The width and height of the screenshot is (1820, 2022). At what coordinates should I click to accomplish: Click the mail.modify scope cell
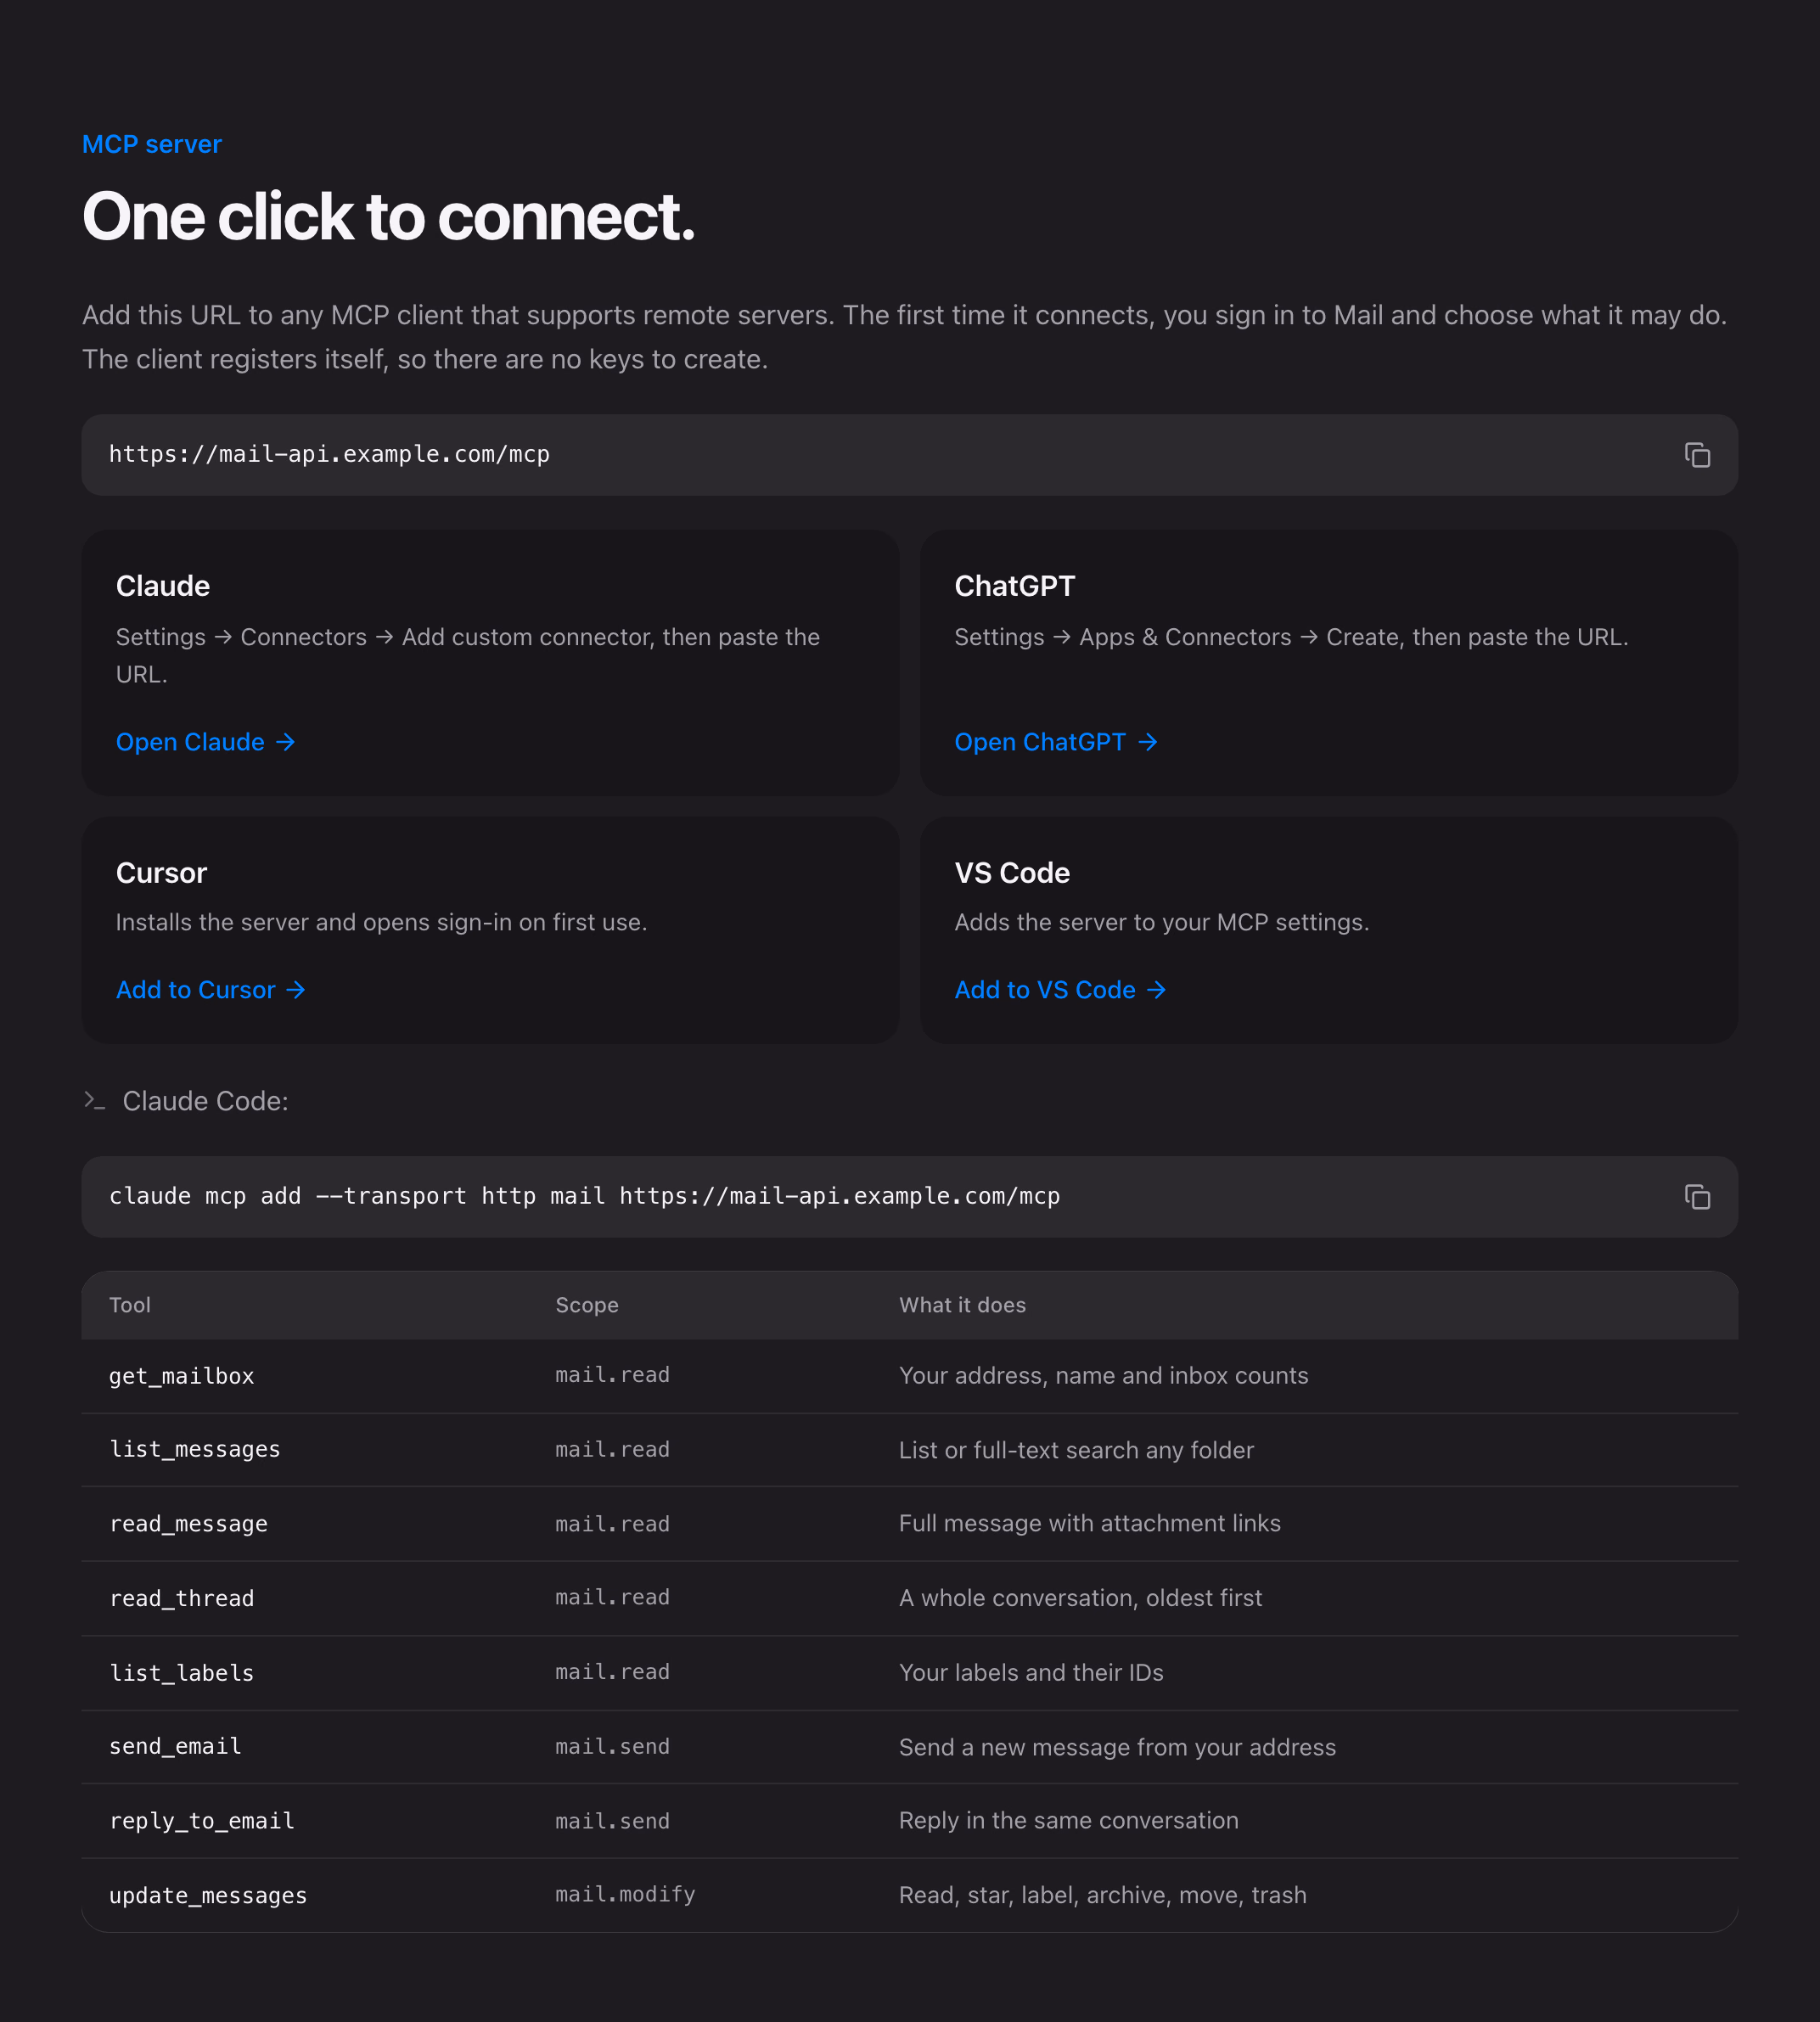[625, 1895]
